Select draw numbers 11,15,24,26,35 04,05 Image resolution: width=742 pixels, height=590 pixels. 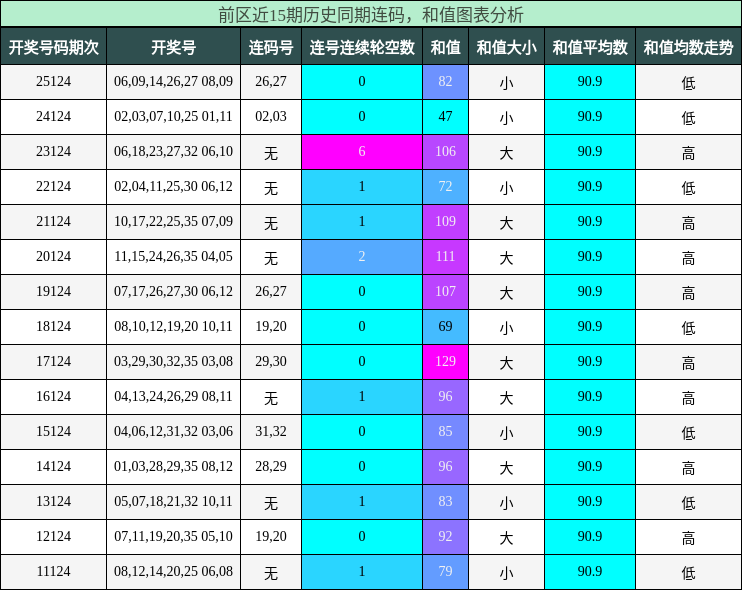coord(174,256)
